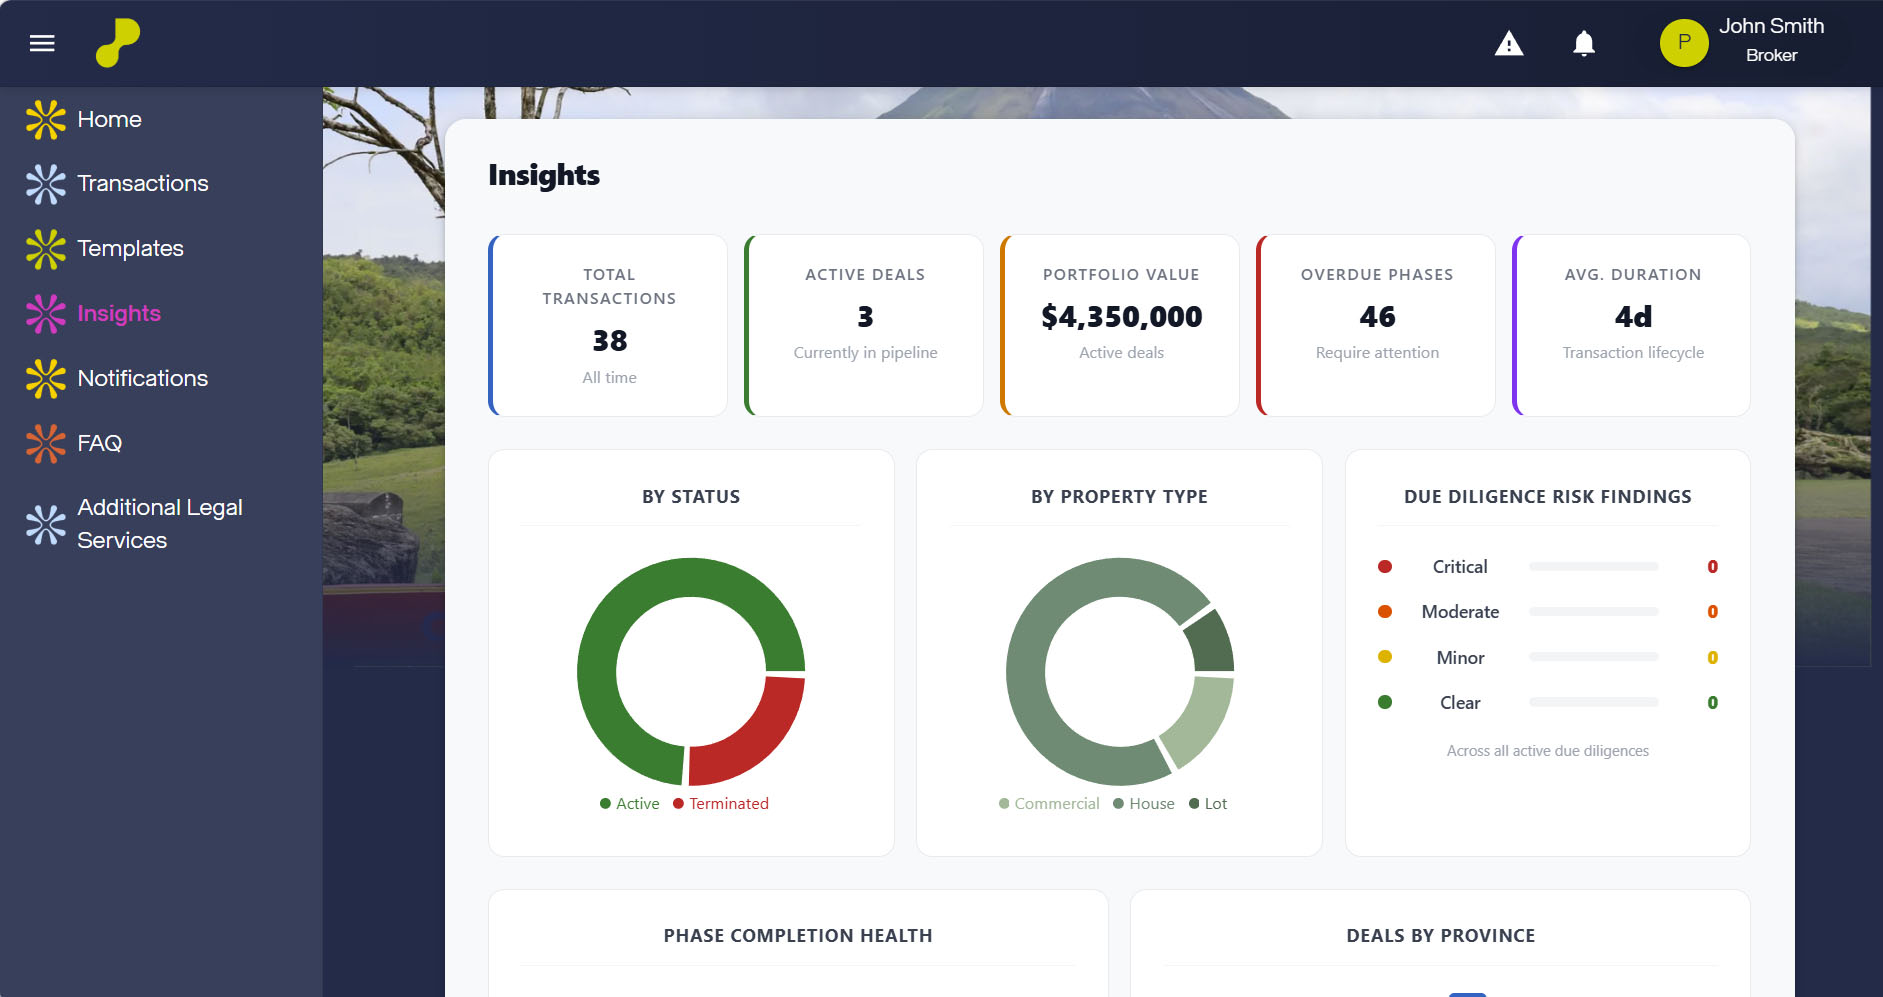Screen dimensions: 1883x997
Task: Toggle the Commercial legend entry
Action: (1049, 804)
